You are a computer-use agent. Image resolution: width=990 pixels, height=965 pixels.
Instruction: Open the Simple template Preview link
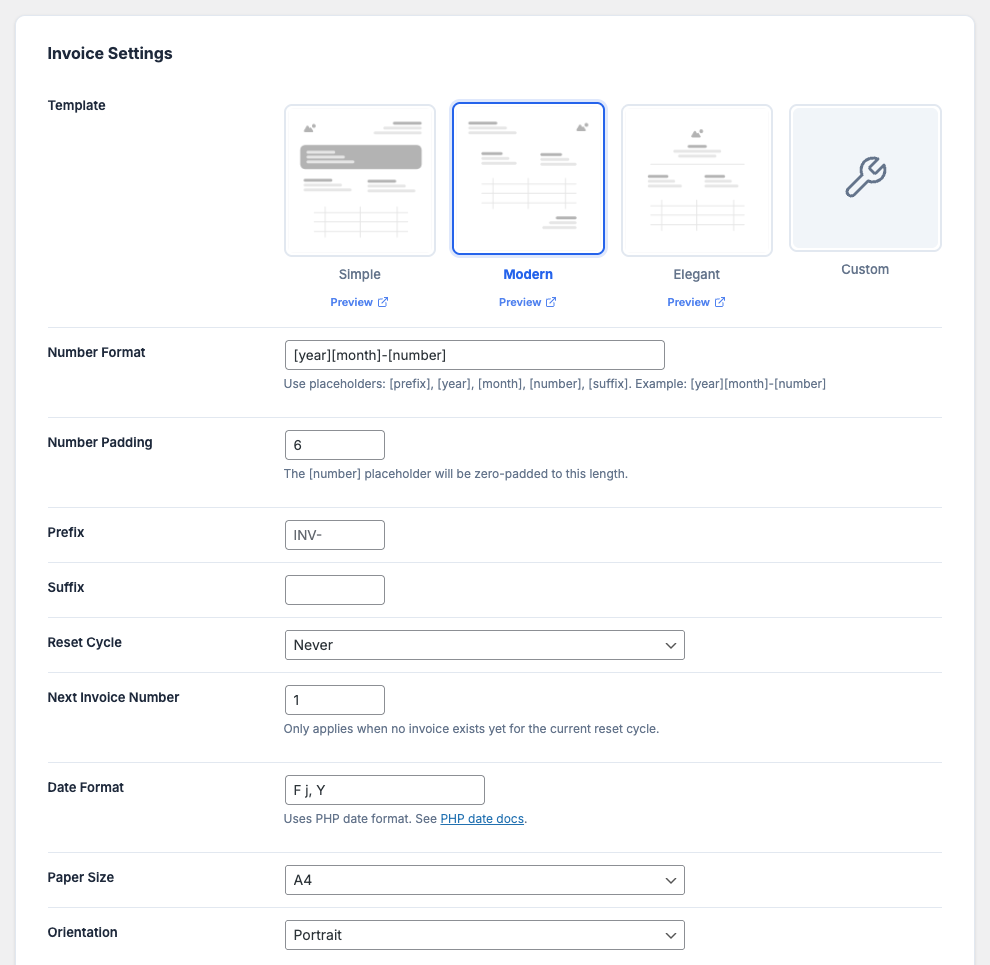click(x=351, y=302)
